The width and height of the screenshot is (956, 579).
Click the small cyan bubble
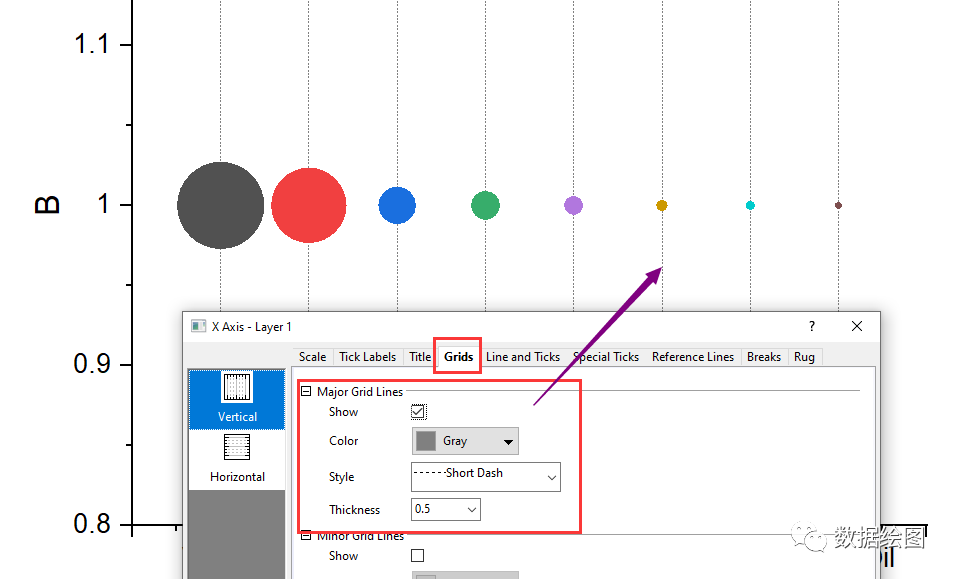coord(750,205)
